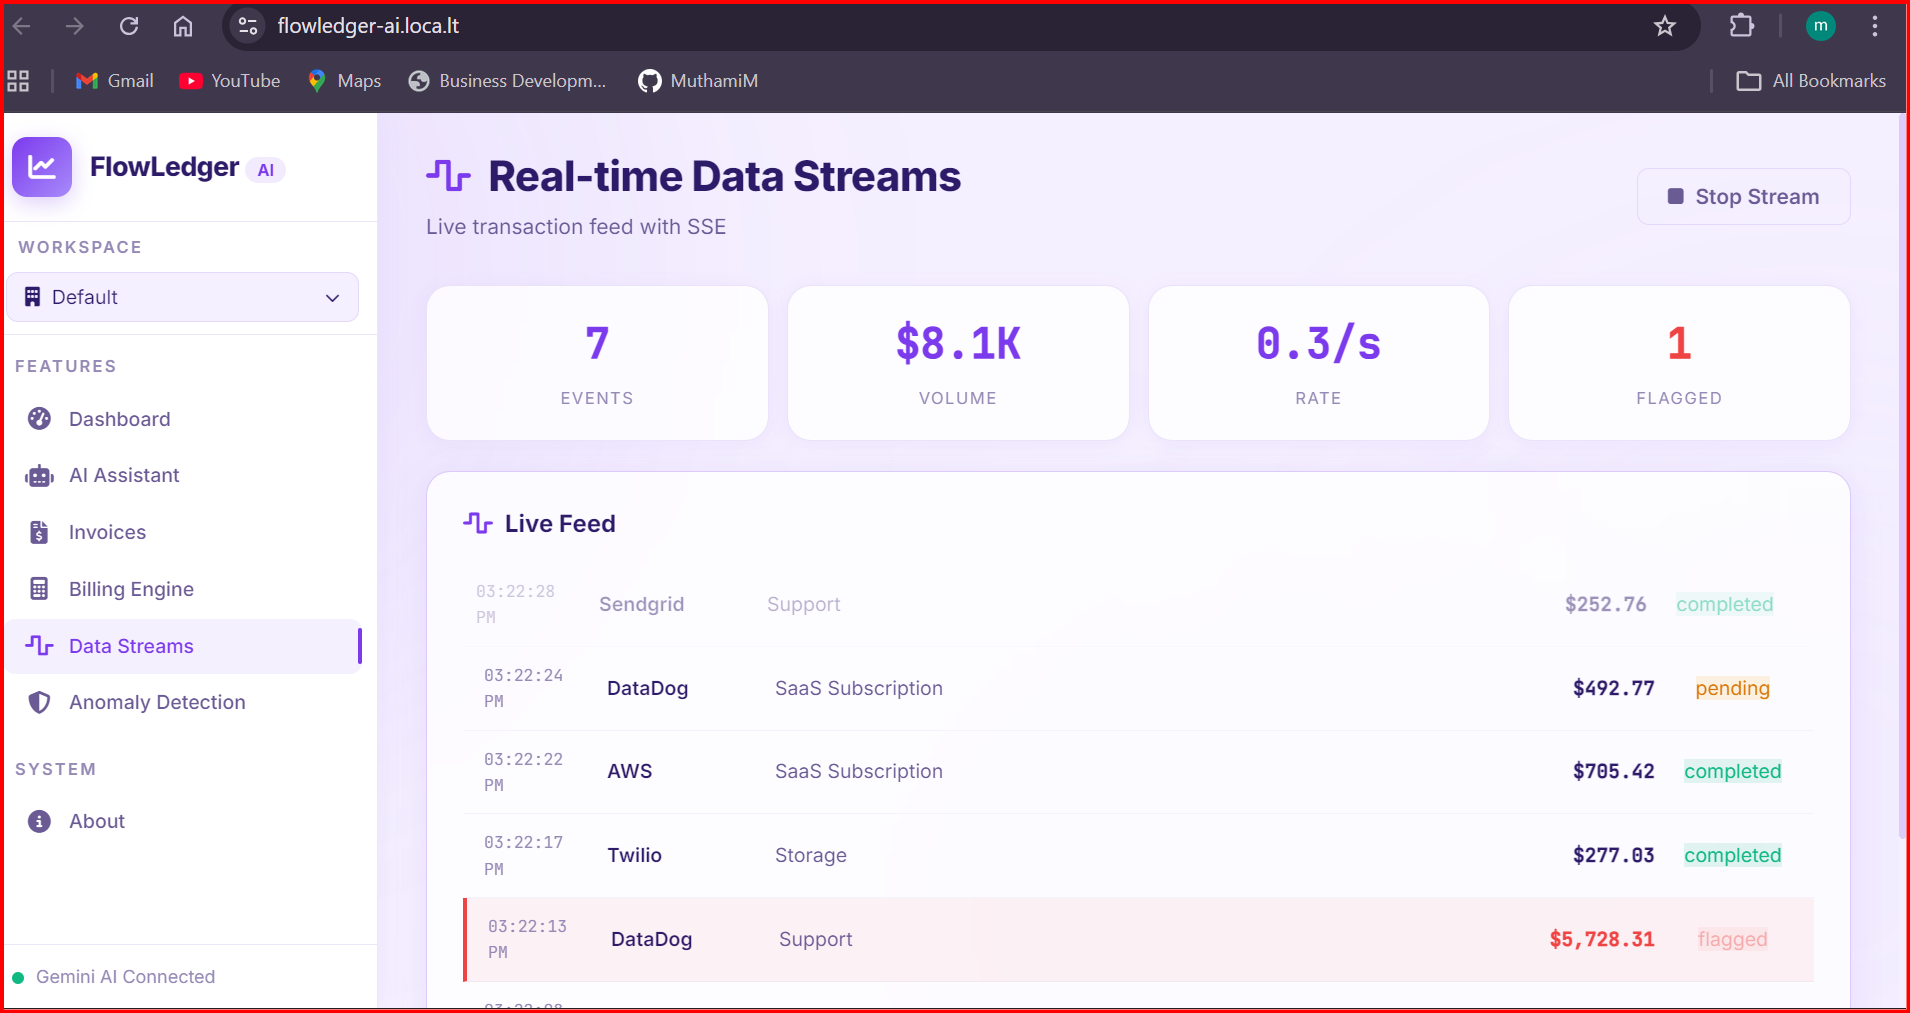Select the Sendgrid transaction name
Viewport: 1910px width, 1013px height.
642,604
